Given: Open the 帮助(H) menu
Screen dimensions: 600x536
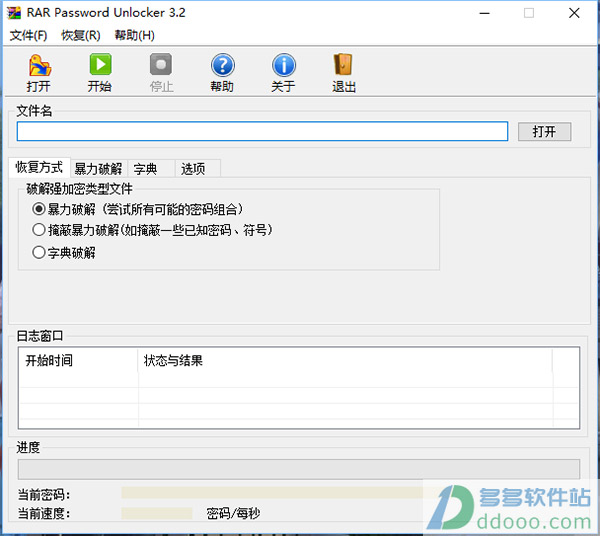Looking at the screenshot, I should tap(134, 35).
